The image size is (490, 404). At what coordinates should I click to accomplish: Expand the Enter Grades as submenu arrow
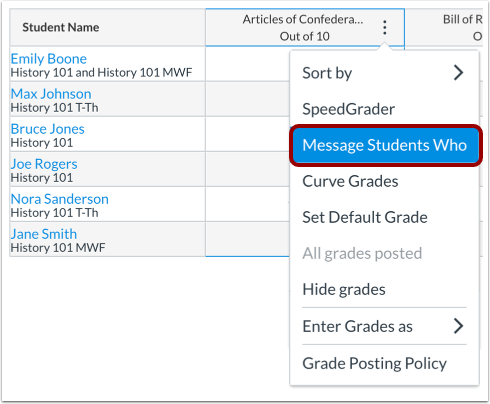click(458, 326)
